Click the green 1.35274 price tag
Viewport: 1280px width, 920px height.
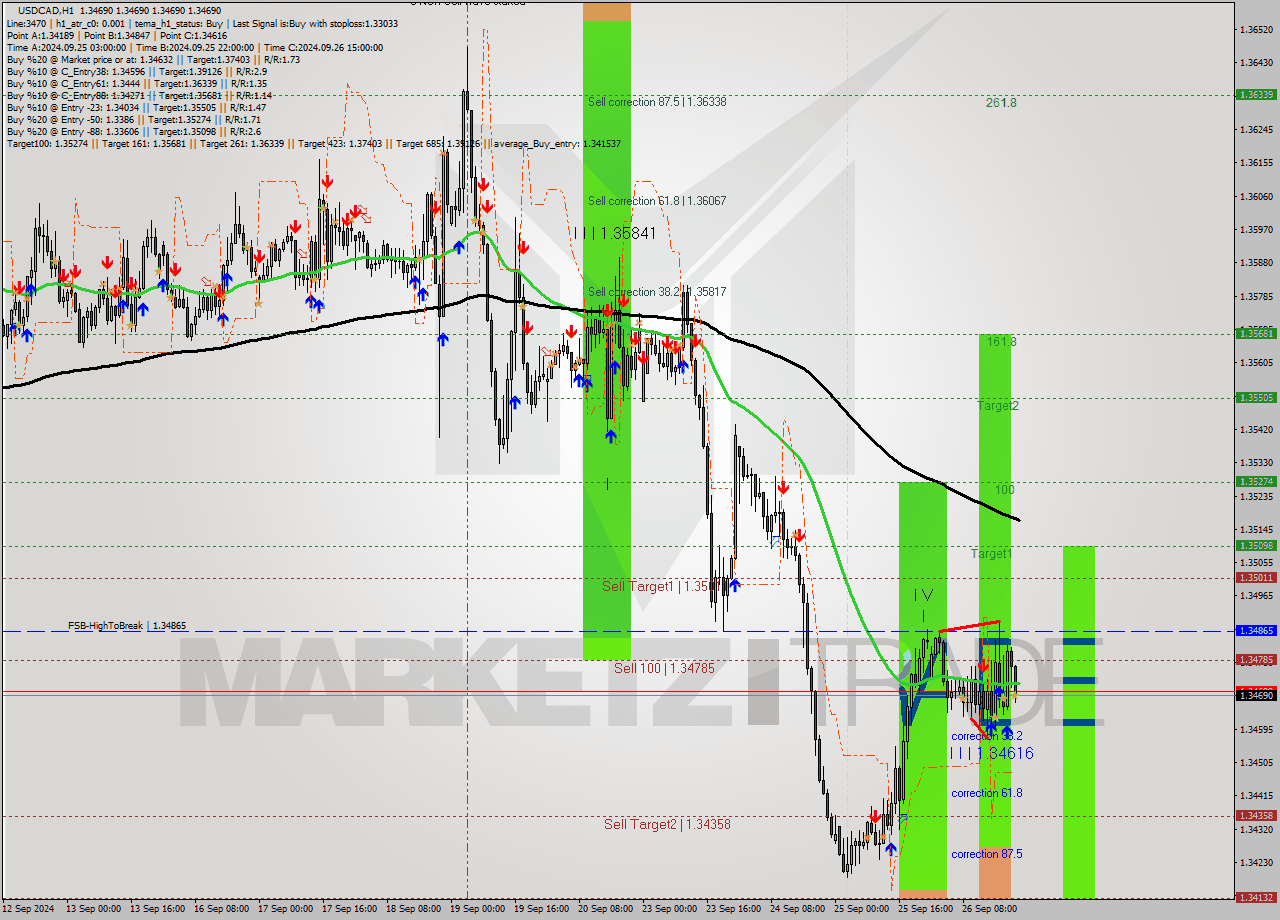tap(1255, 481)
